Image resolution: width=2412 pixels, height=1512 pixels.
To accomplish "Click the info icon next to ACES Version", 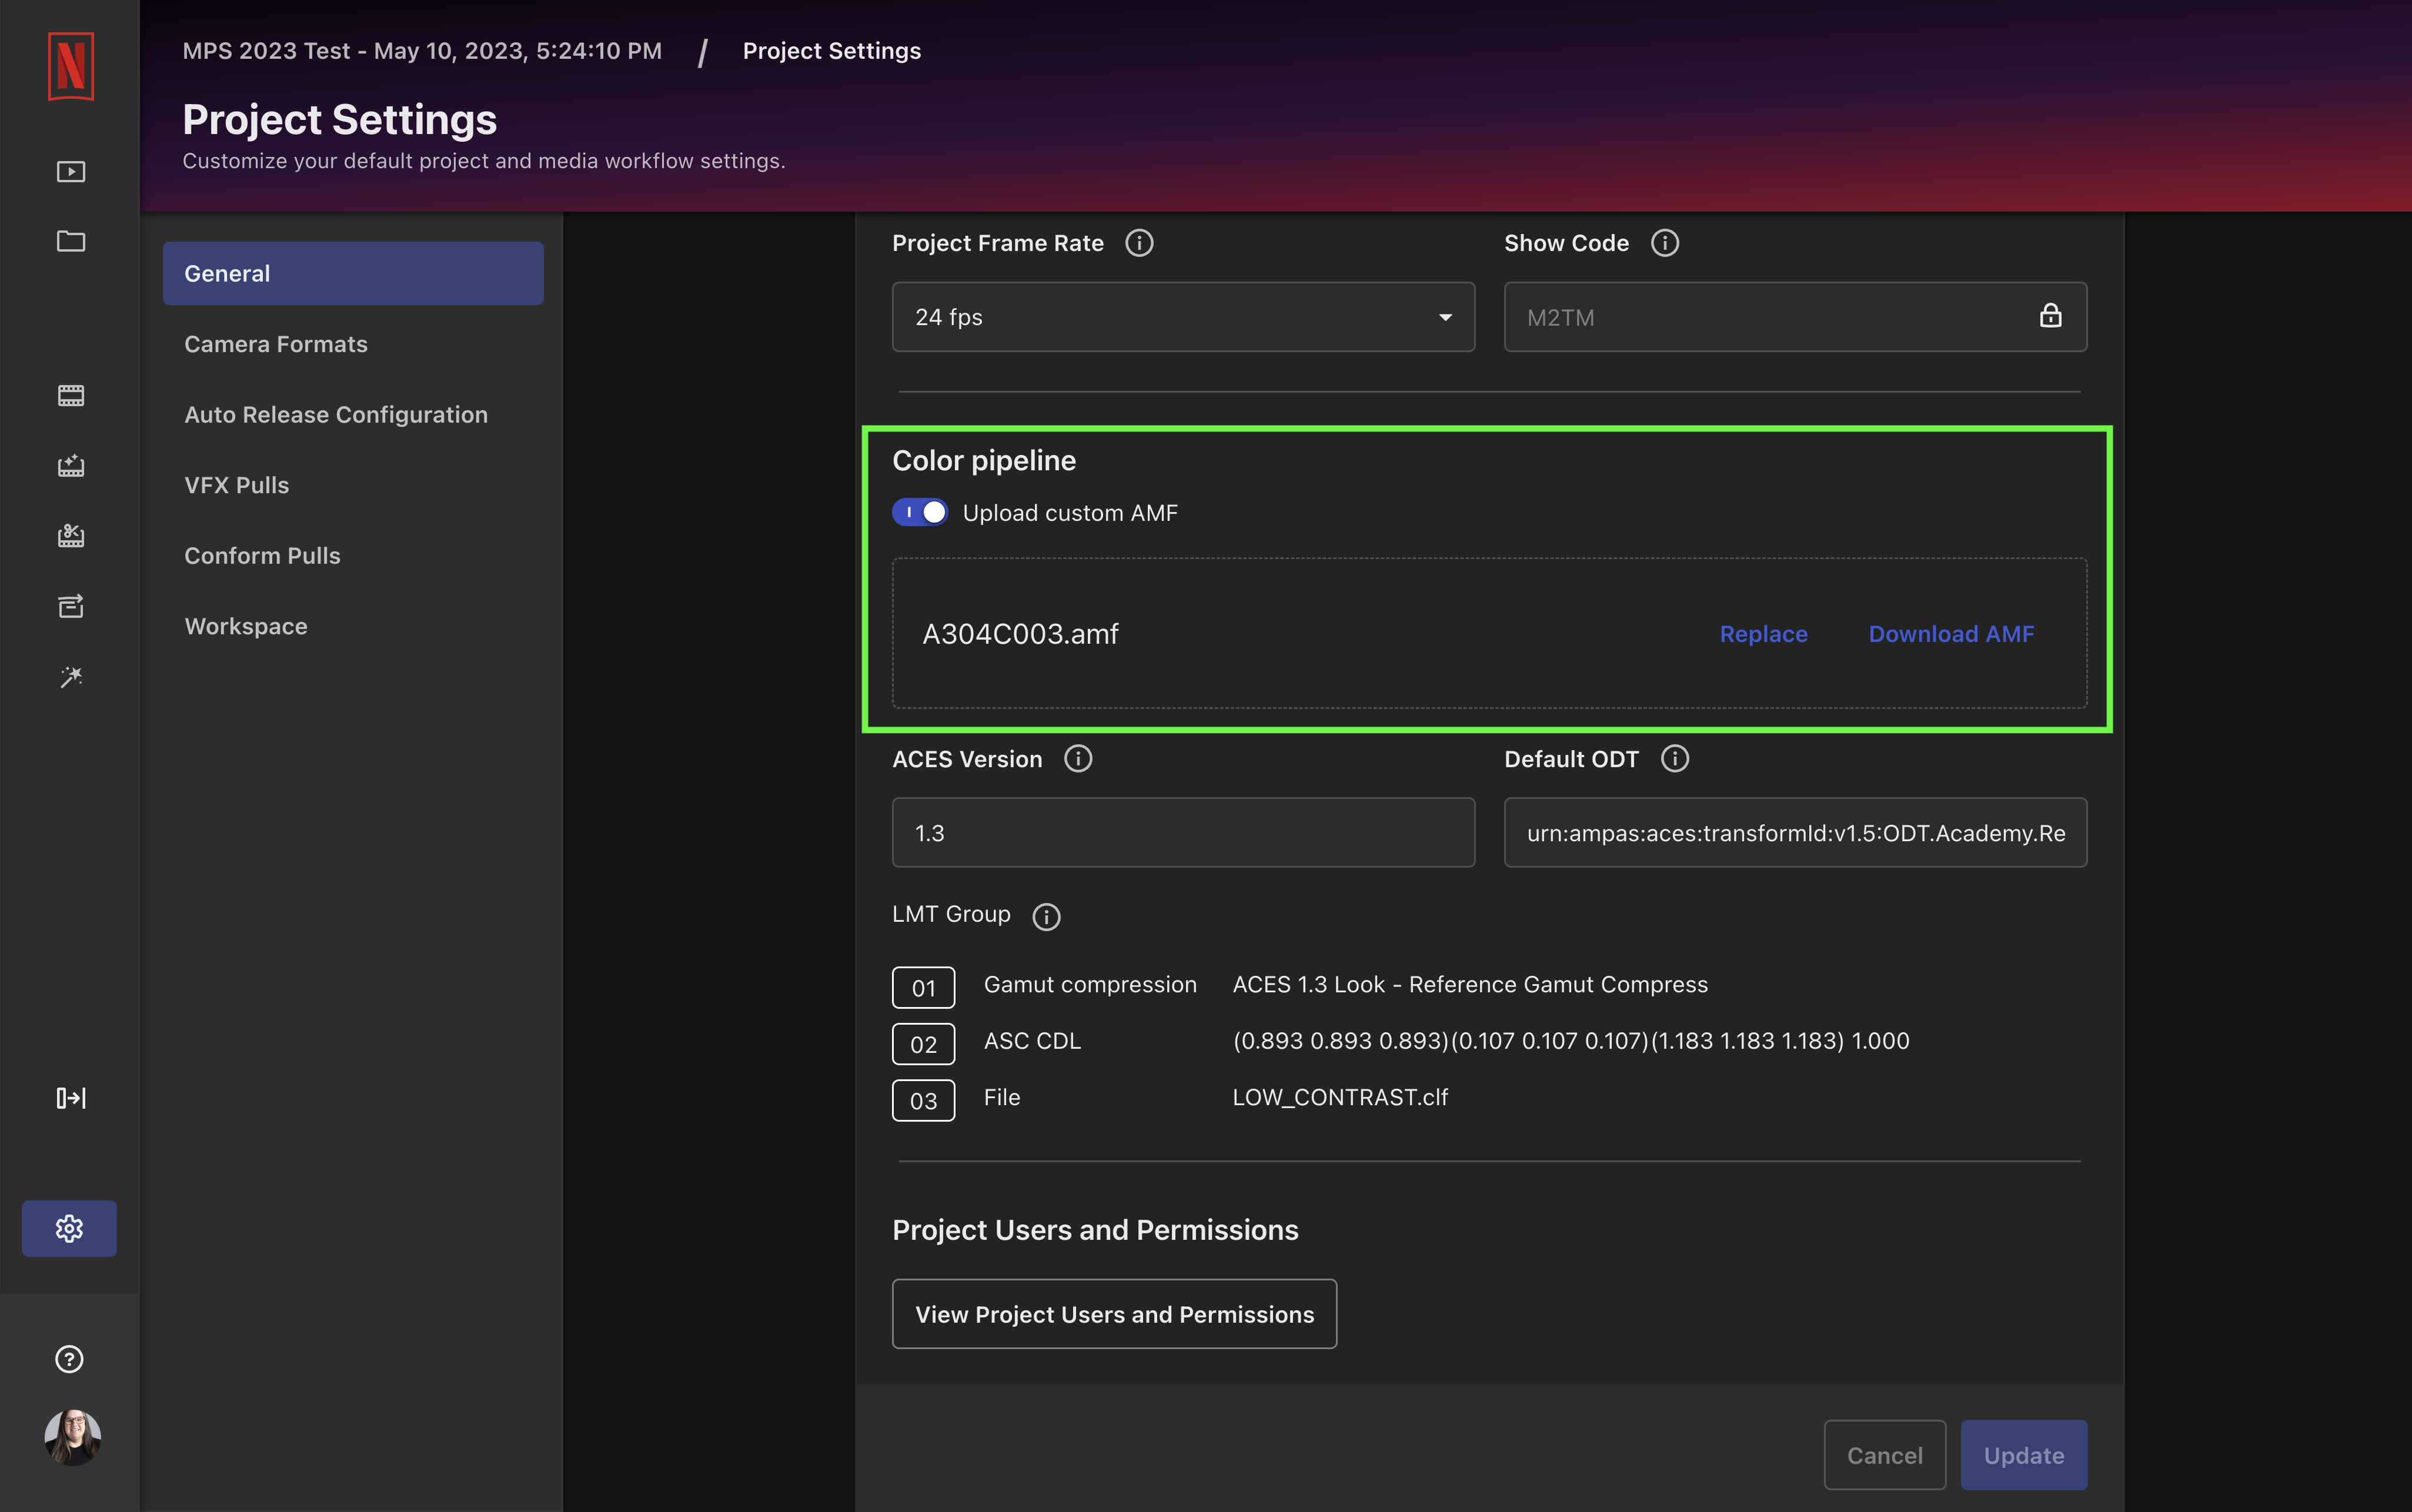I will click(x=1078, y=759).
